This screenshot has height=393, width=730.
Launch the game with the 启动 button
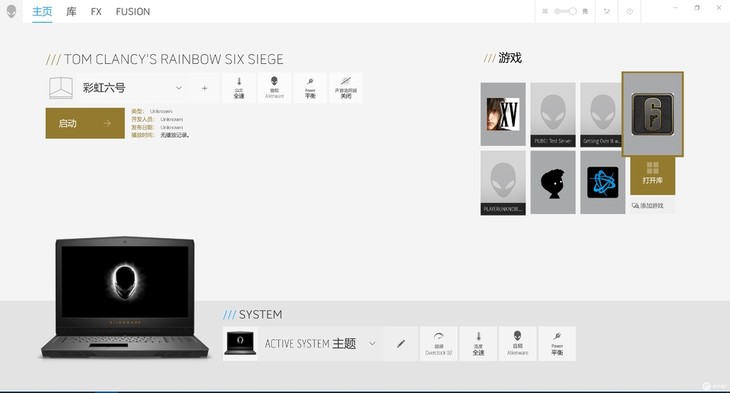[85, 123]
